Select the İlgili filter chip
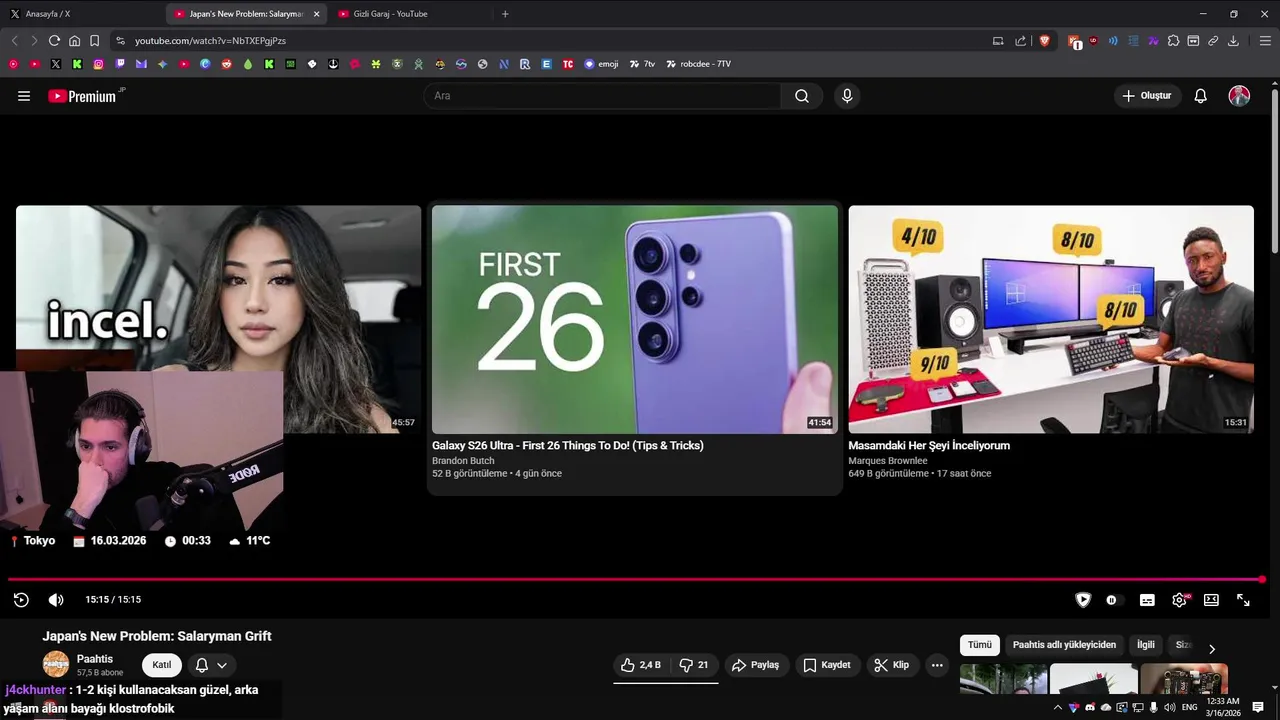The height and width of the screenshot is (720, 1280). coord(1146,645)
